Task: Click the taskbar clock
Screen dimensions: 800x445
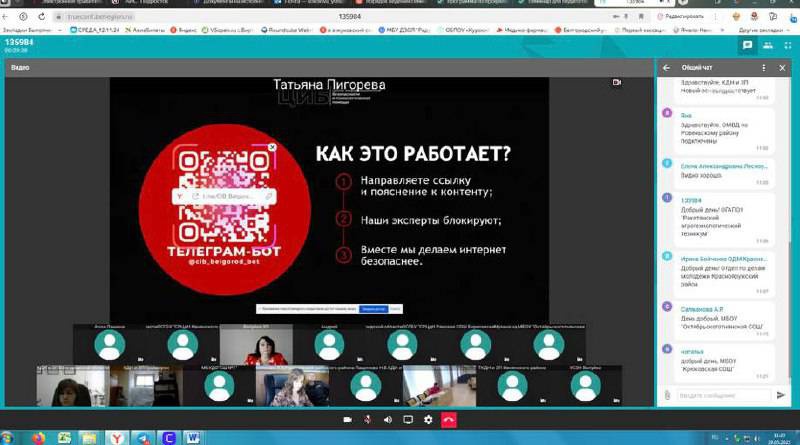Action: pyautogui.click(x=779, y=438)
